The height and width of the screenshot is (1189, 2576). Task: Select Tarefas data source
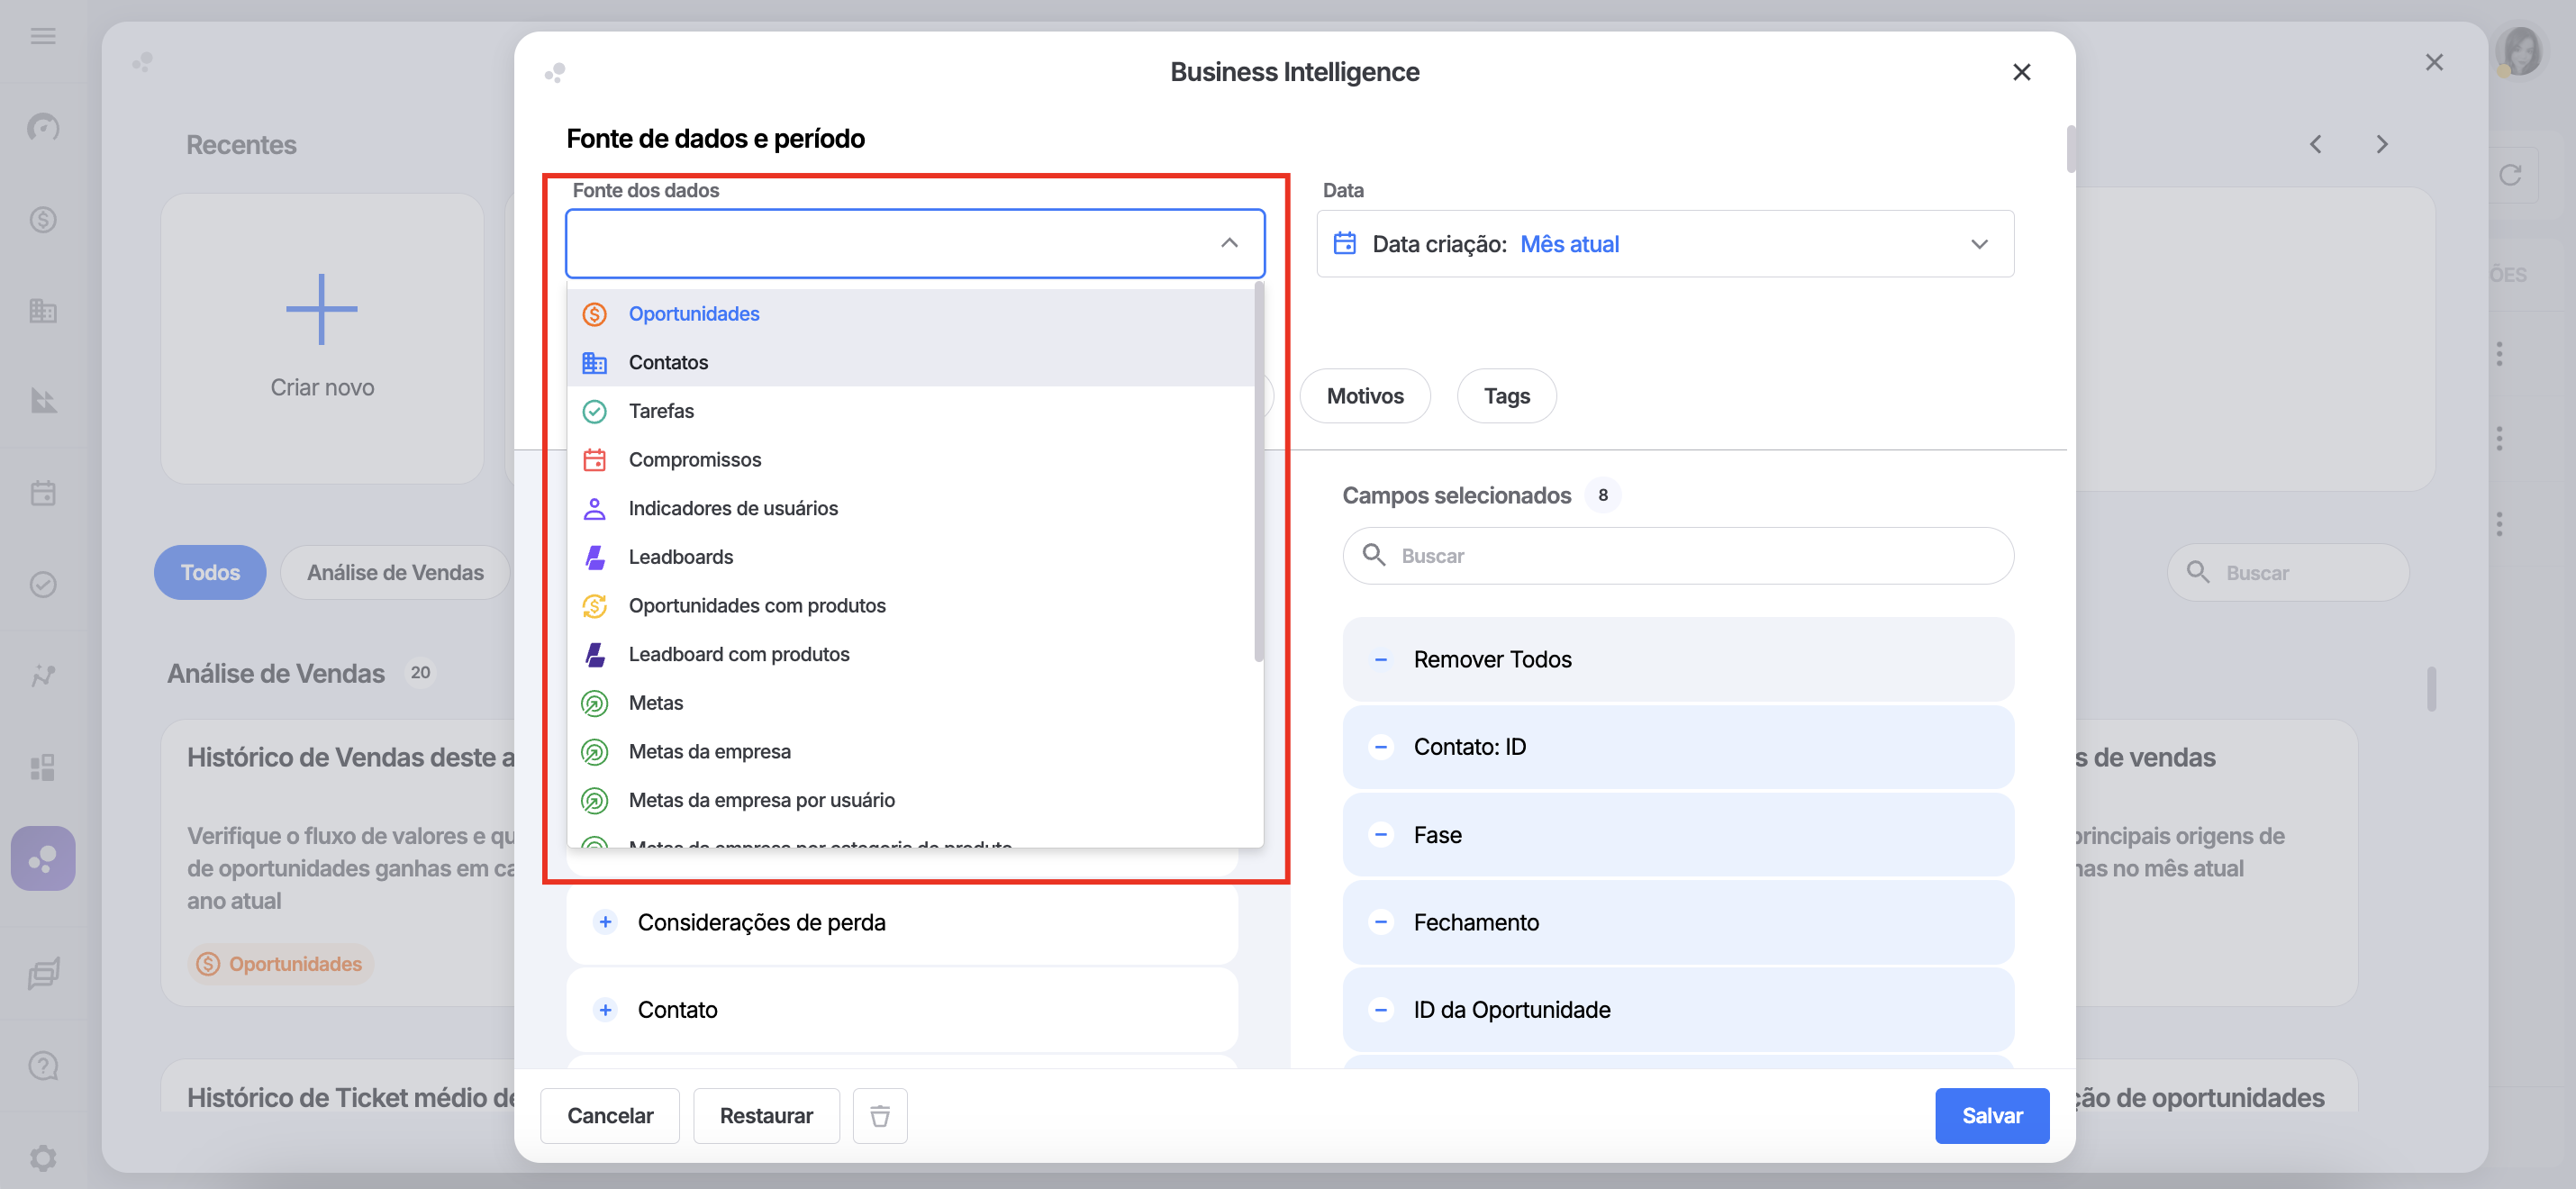(x=910, y=411)
